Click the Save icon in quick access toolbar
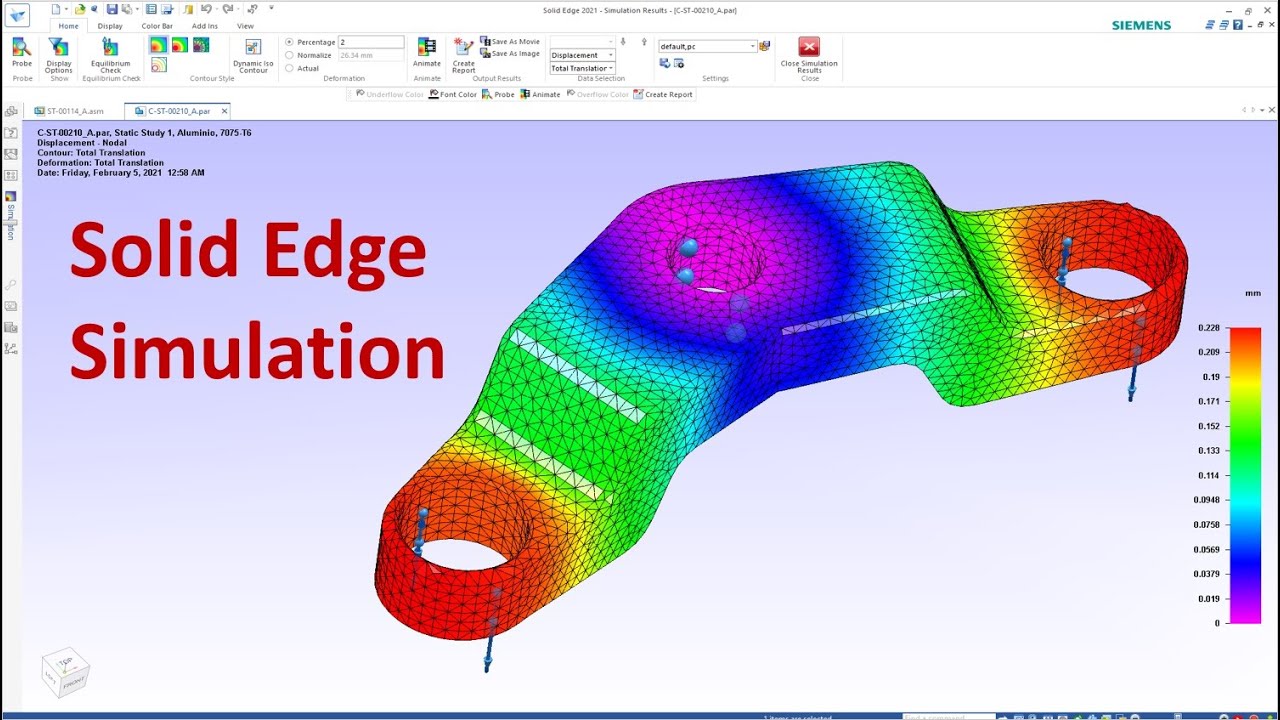Screen dimensions: 1280x720 pos(112,9)
